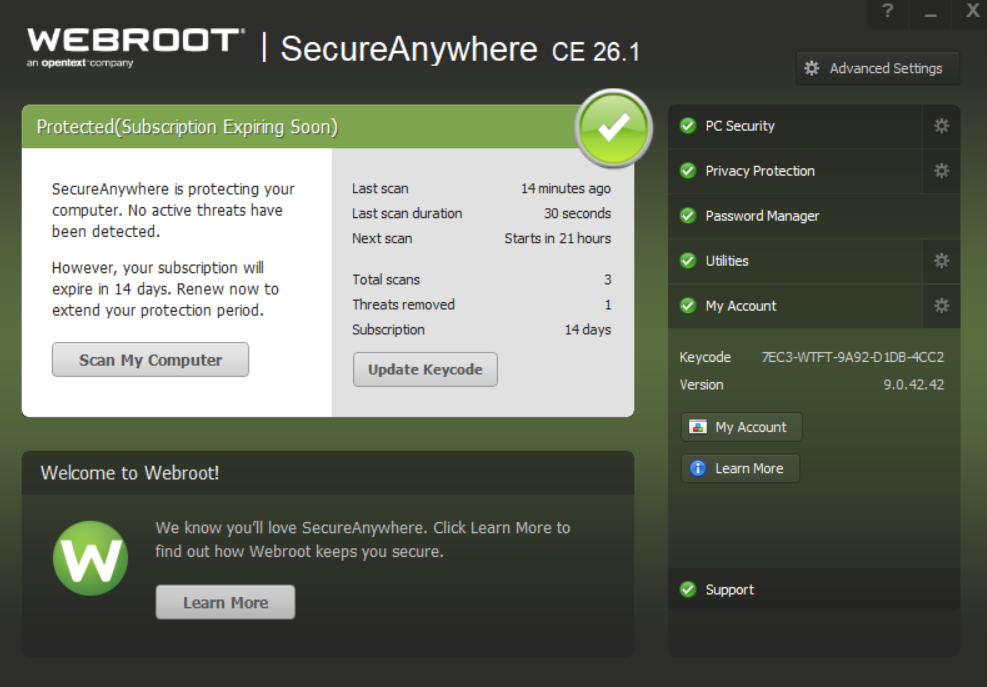Click the PC Security settings gear icon
Image resolution: width=987 pixels, height=687 pixels.
[x=940, y=126]
